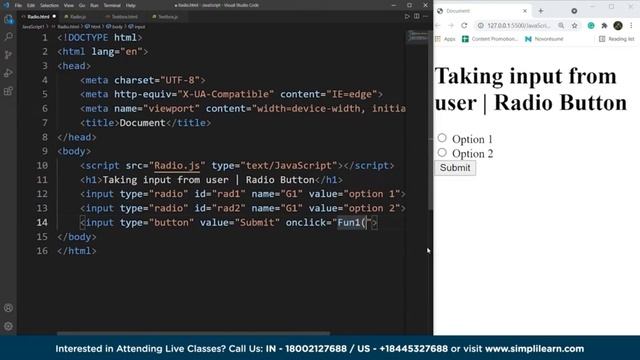Click the Fun1( text on line 14
Viewport: 640px width, 360px height.
pyautogui.click(x=351, y=222)
